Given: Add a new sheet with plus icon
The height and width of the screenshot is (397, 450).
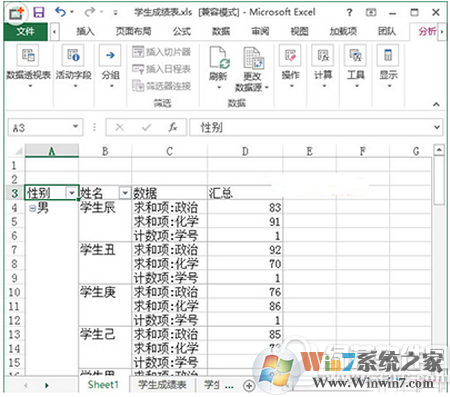Looking at the screenshot, I should pos(249,386).
